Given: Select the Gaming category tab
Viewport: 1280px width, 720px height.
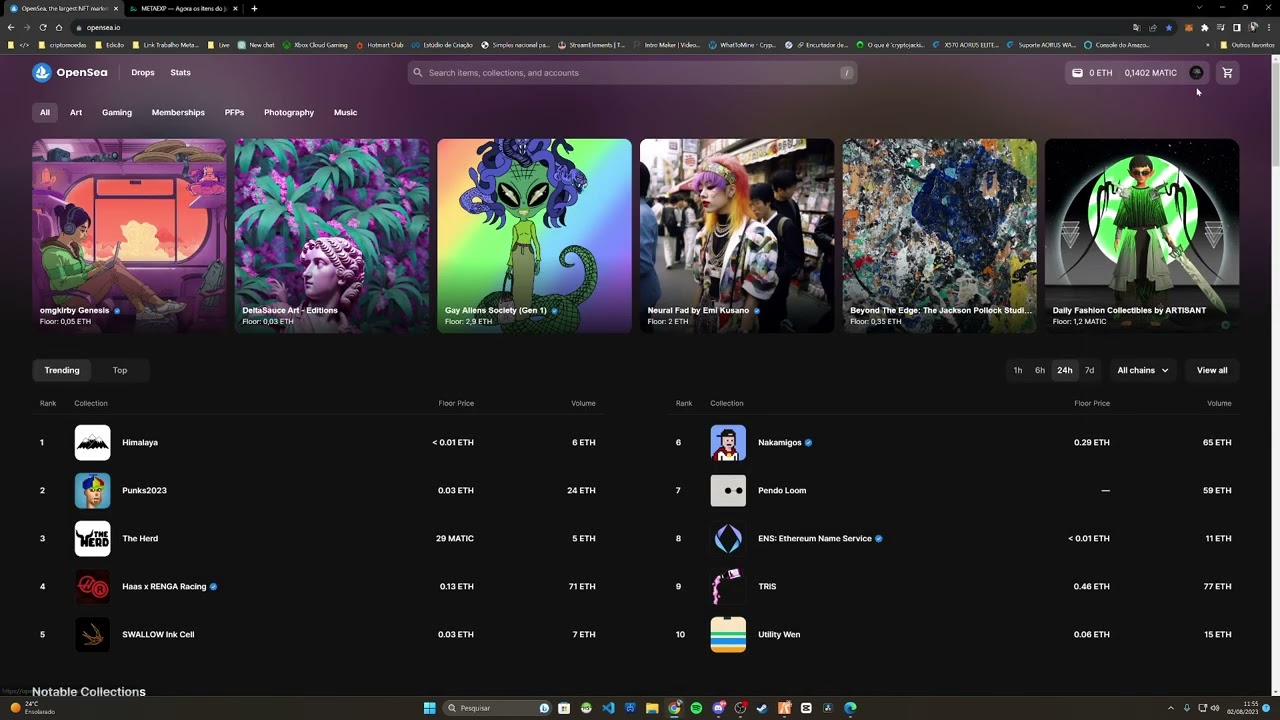Looking at the screenshot, I should pyautogui.click(x=117, y=113).
